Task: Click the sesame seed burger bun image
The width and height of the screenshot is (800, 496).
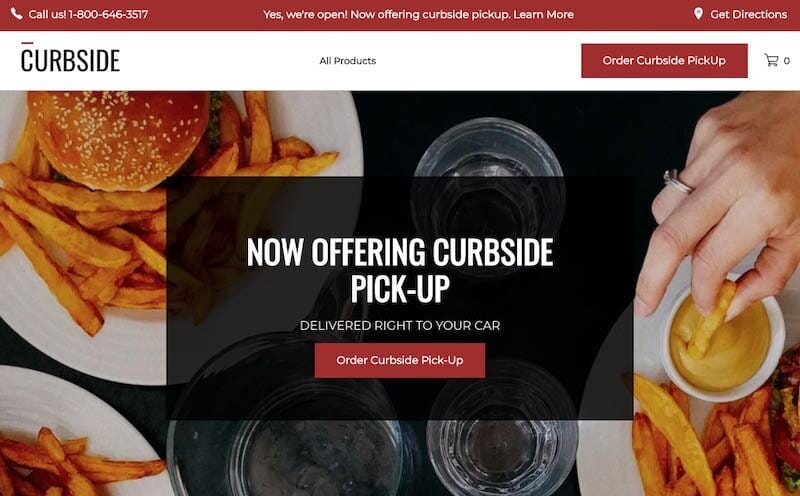Action: 118,138
